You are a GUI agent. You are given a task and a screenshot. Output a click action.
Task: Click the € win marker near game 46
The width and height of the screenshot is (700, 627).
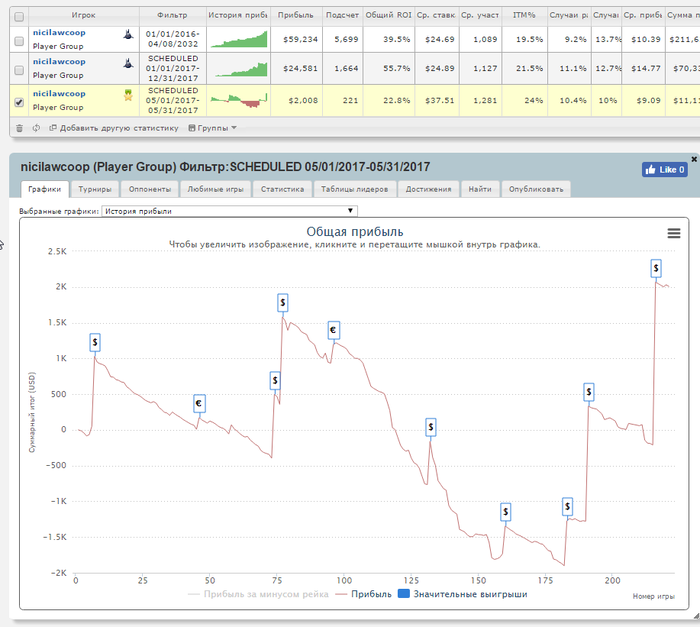coord(199,404)
